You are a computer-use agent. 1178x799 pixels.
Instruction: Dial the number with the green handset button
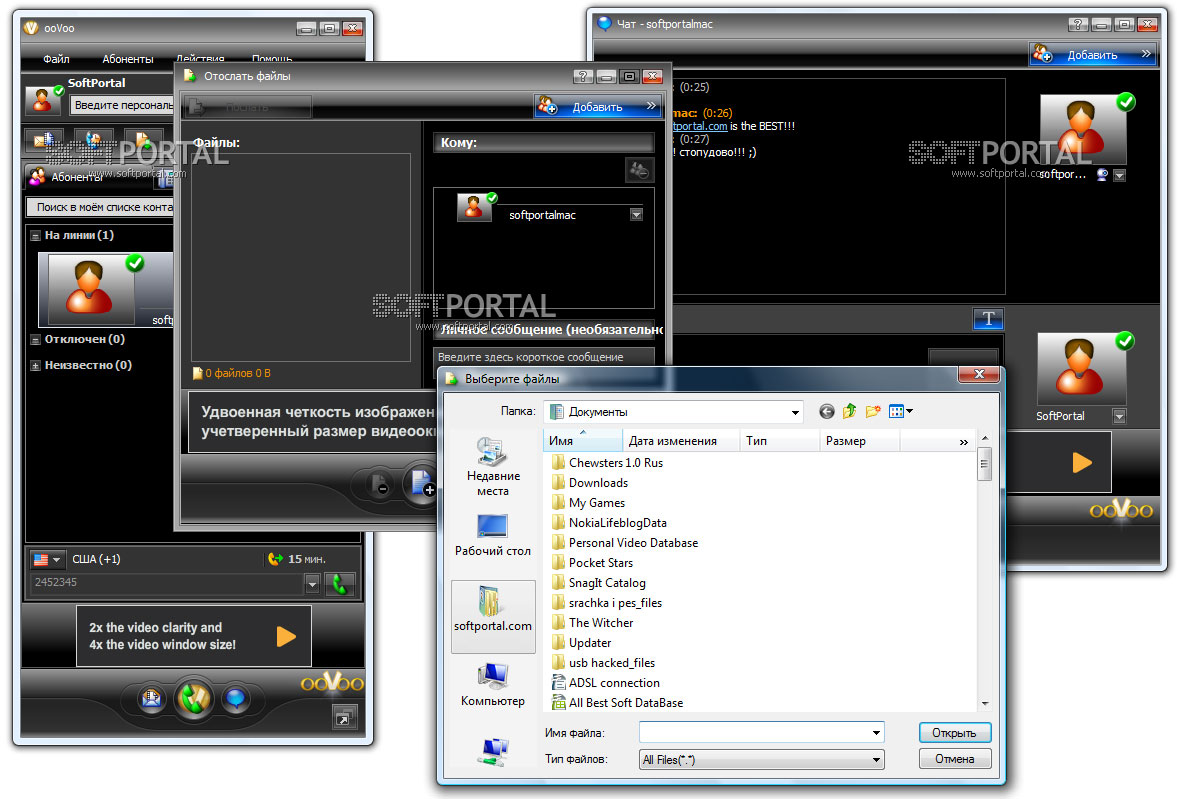[x=340, y=583]
